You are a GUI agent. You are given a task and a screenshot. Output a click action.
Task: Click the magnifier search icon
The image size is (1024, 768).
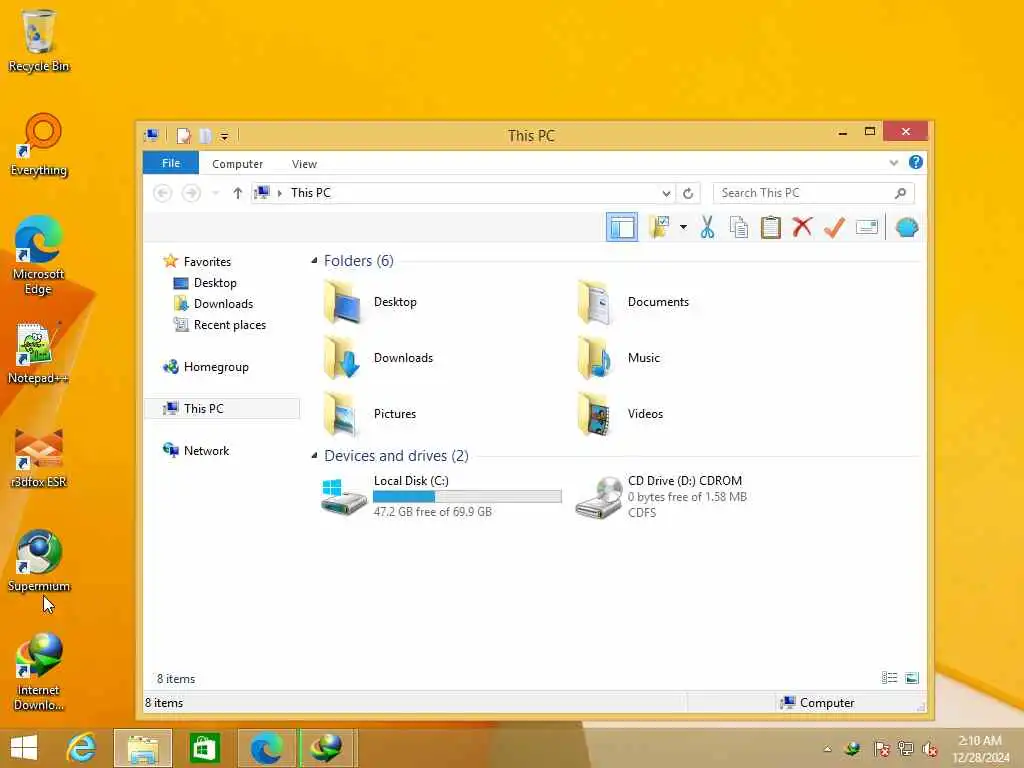901,193
